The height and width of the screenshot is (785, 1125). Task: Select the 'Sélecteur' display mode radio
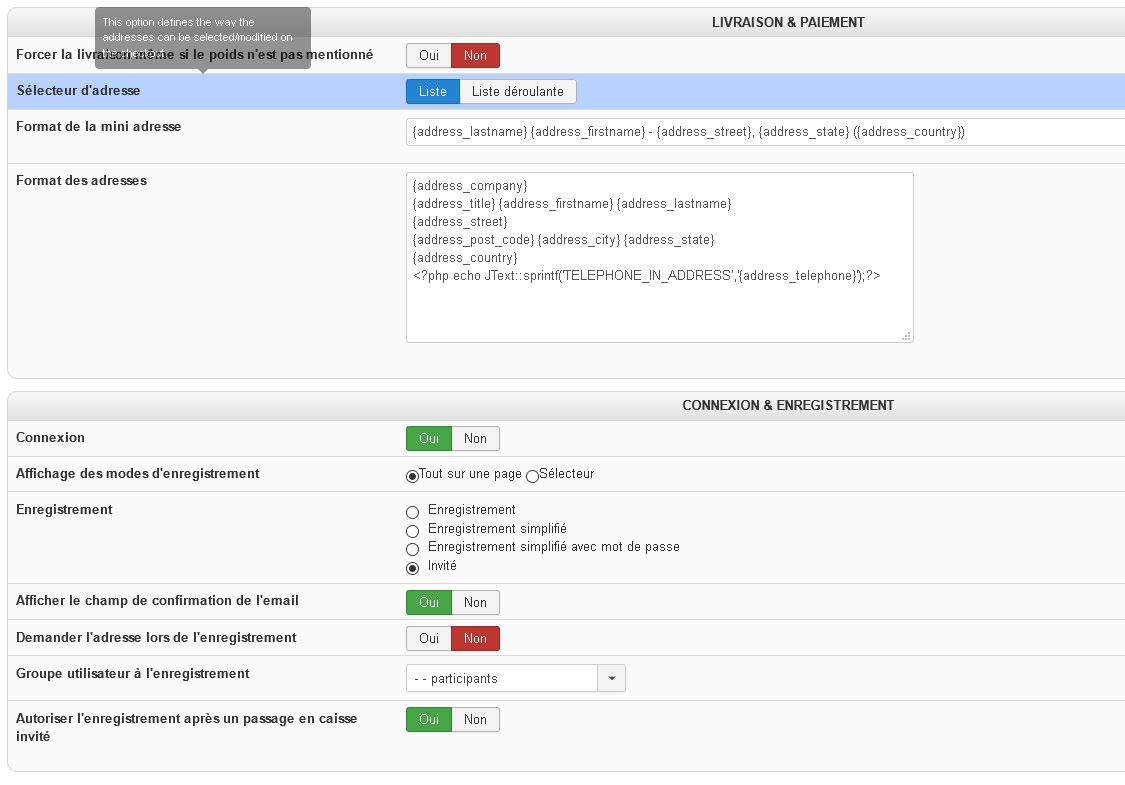pyautogui.click(x=532, y=476)
